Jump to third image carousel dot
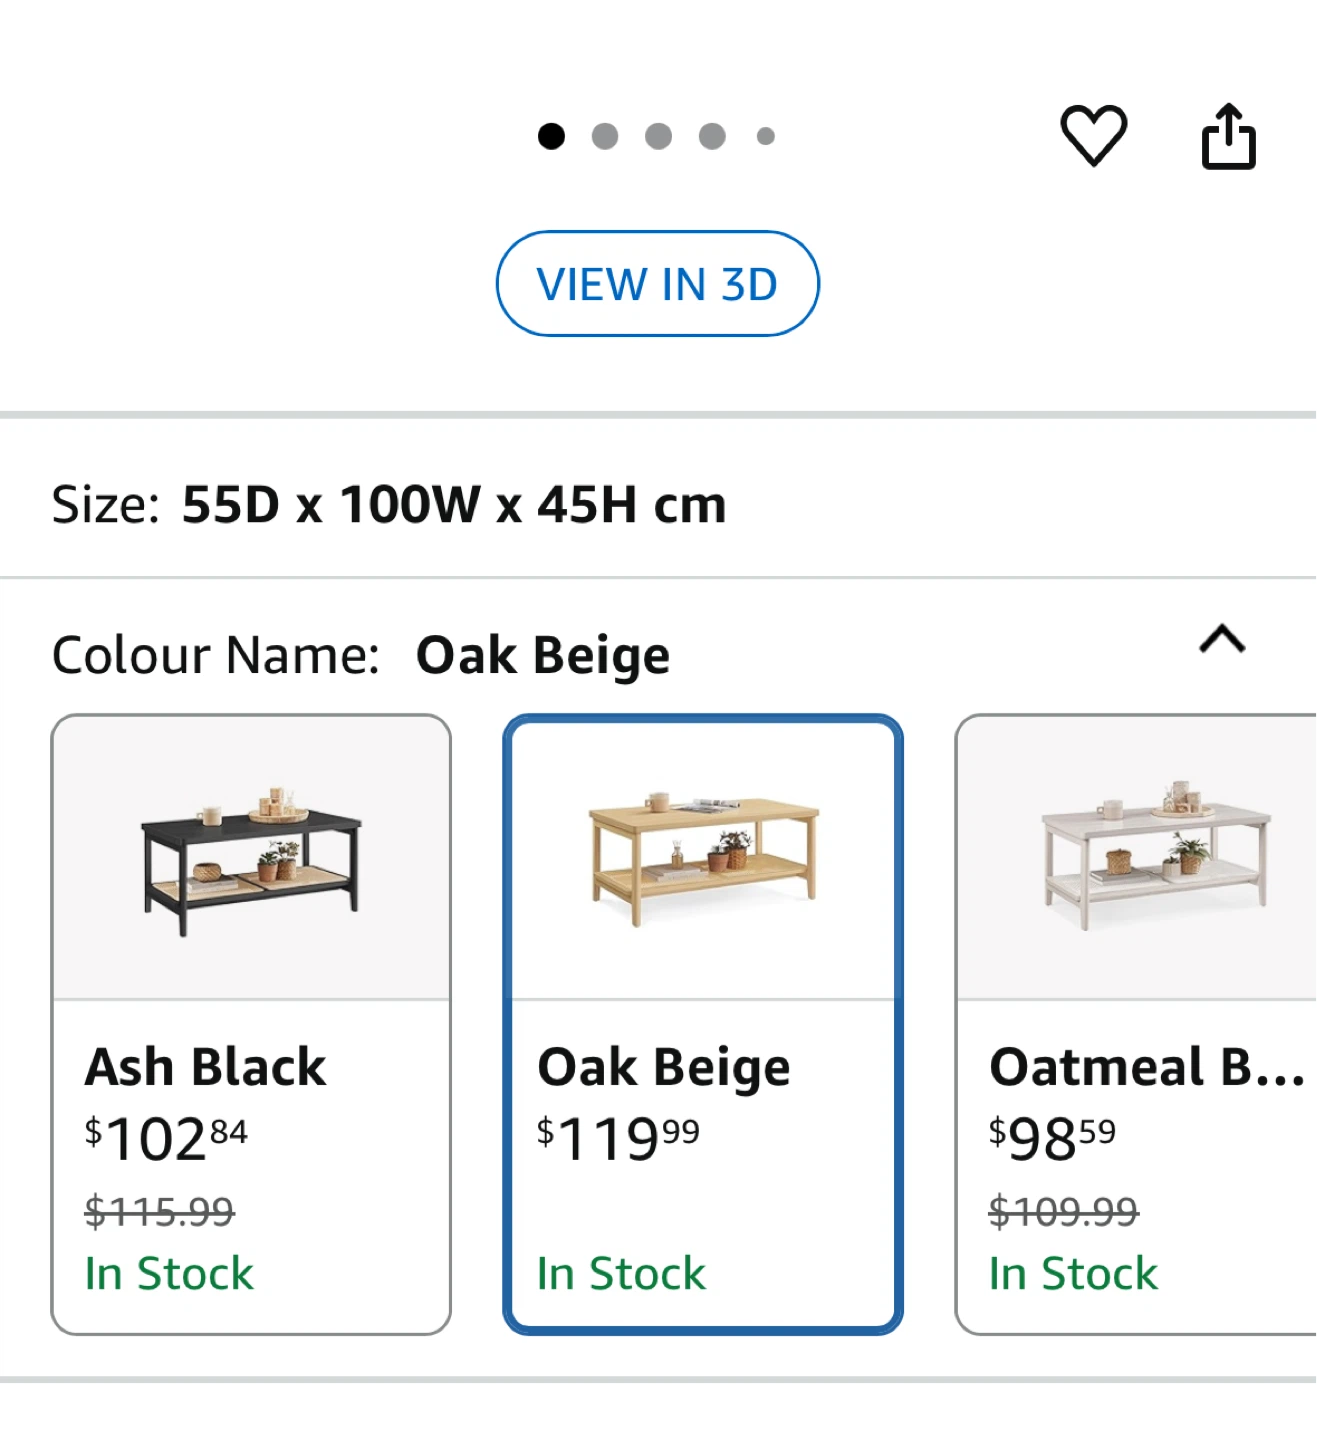 658,136
